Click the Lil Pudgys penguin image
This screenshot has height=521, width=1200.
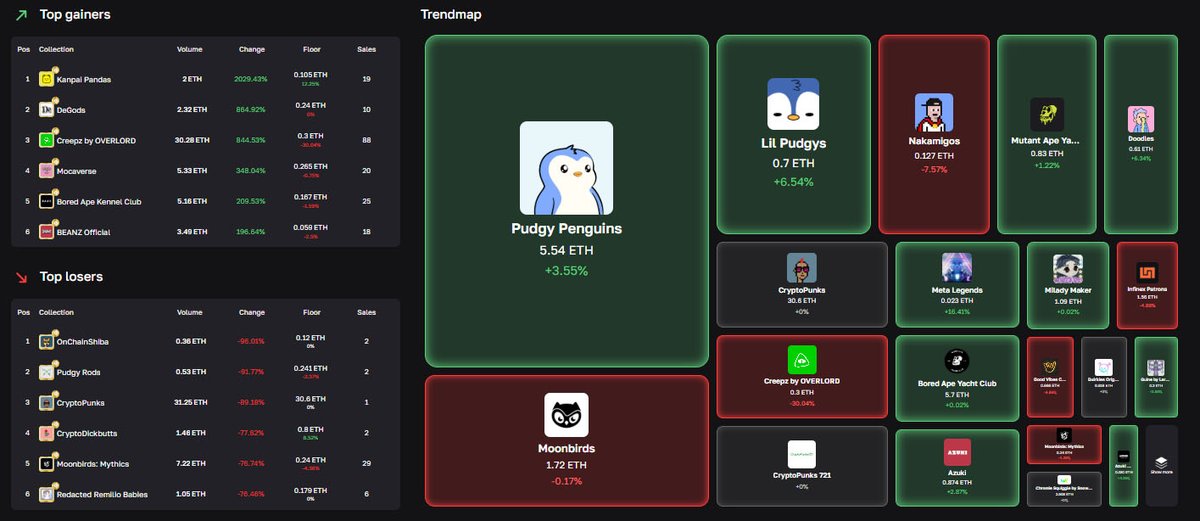click(x=793, y=104)
